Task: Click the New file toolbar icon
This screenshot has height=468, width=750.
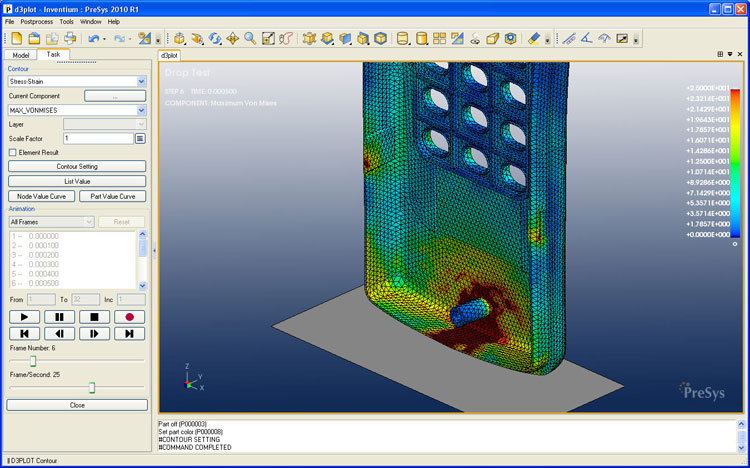Action: [x=17, y=38]
